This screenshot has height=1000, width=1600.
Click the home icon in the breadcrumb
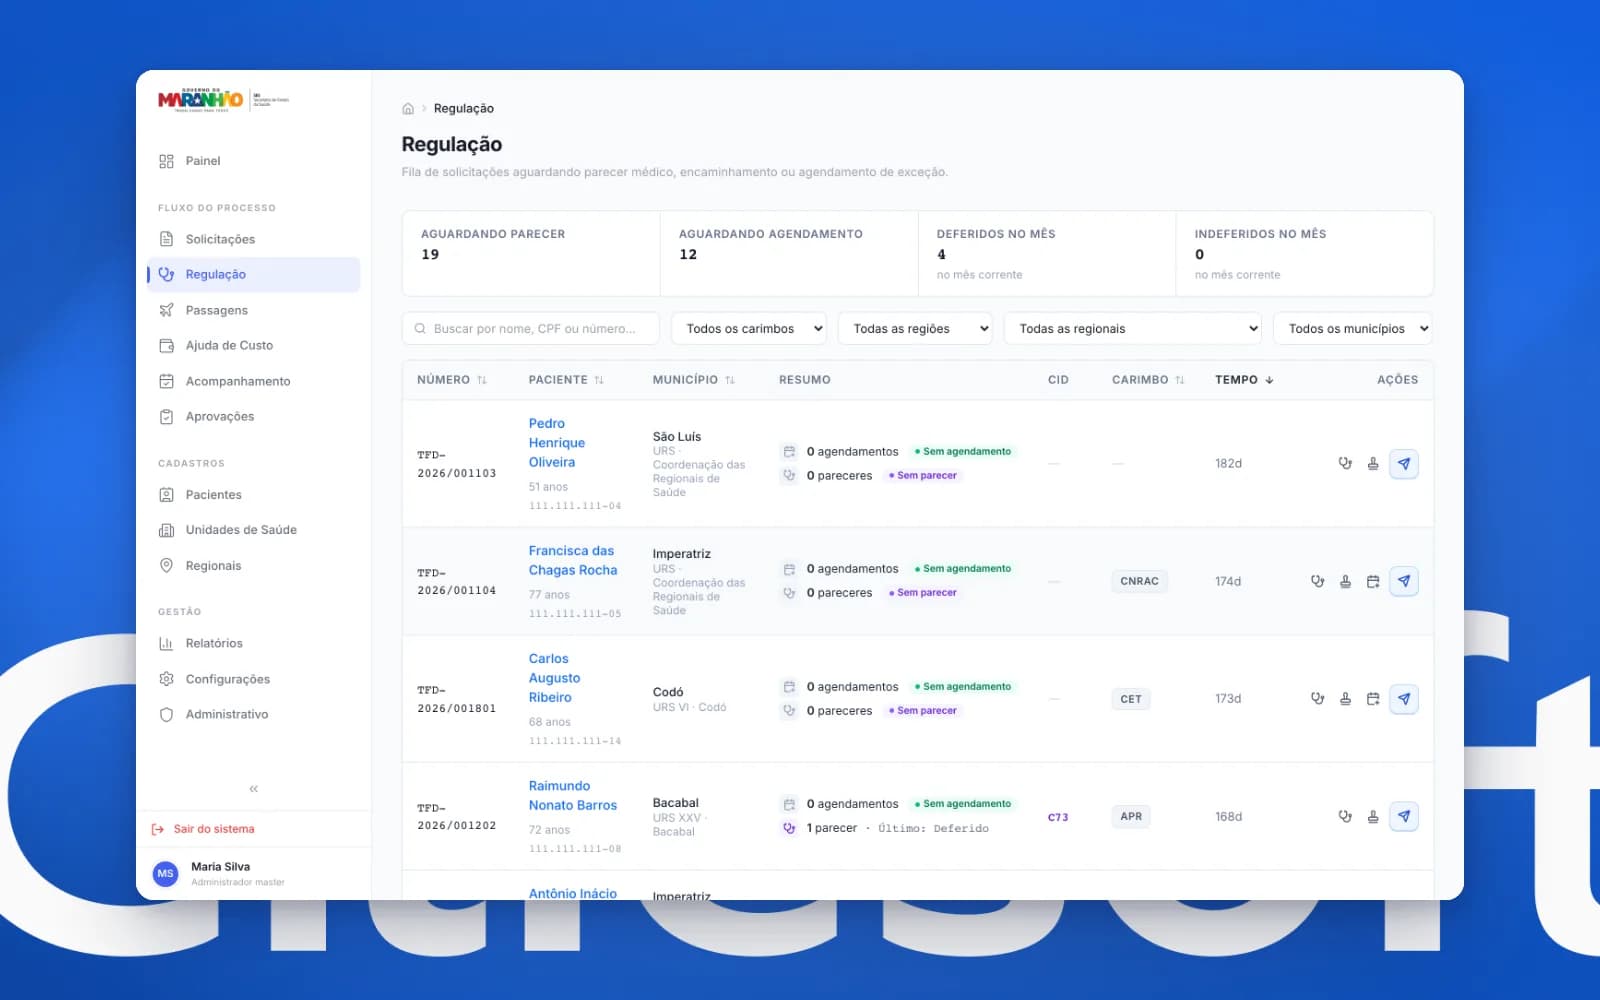coord(408,108)
